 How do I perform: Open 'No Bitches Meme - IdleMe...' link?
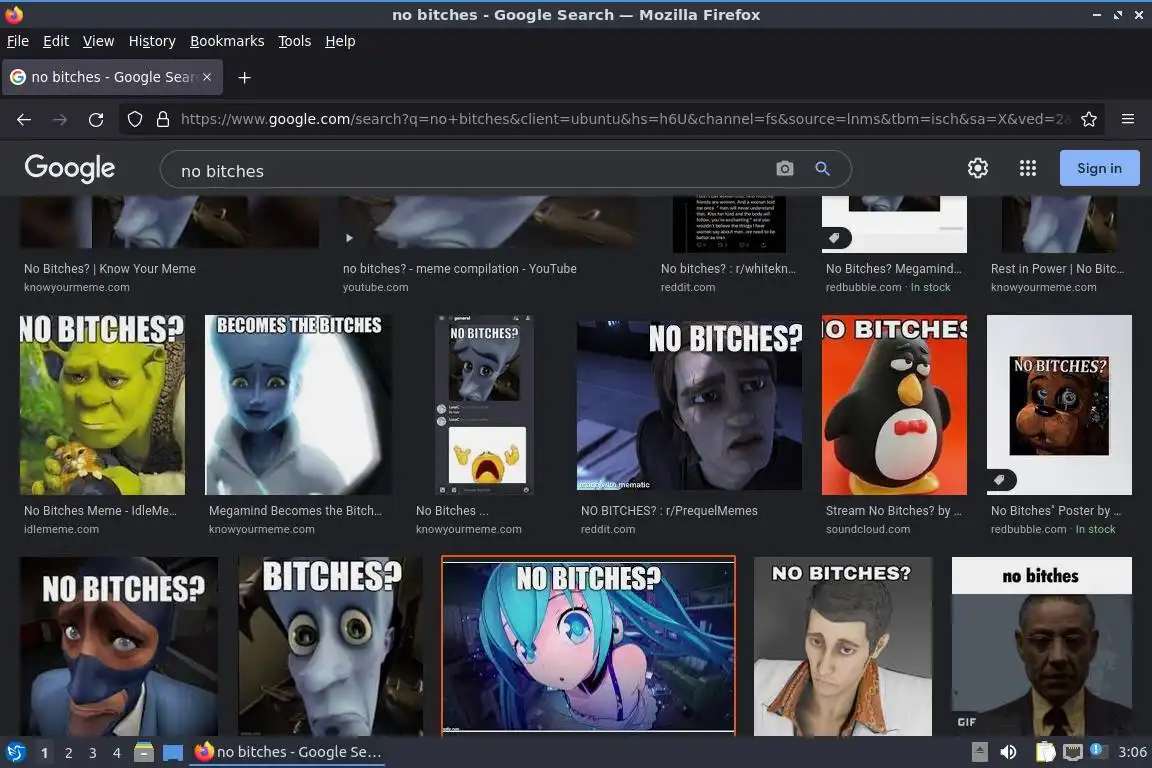coord(100,511)
